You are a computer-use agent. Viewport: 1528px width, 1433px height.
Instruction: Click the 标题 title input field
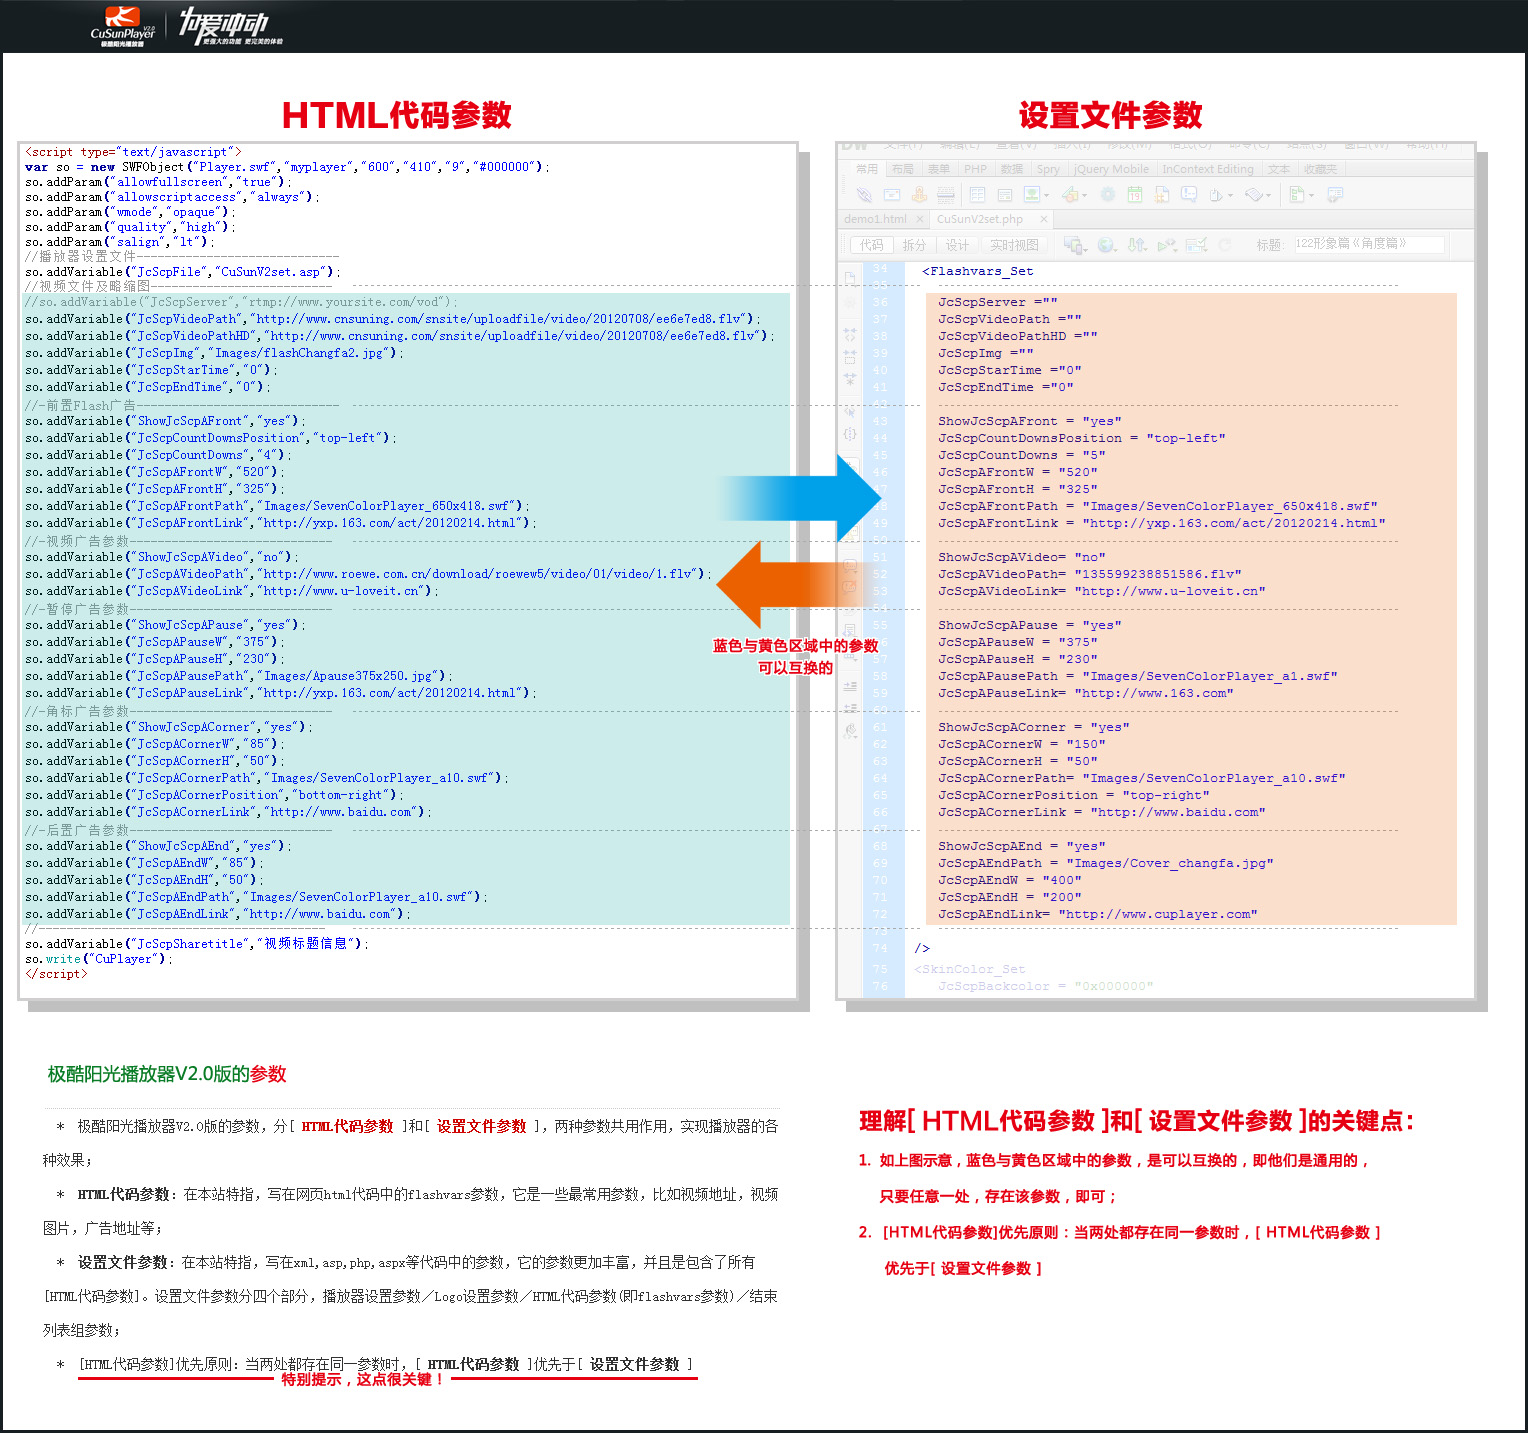click(1370, 244)
